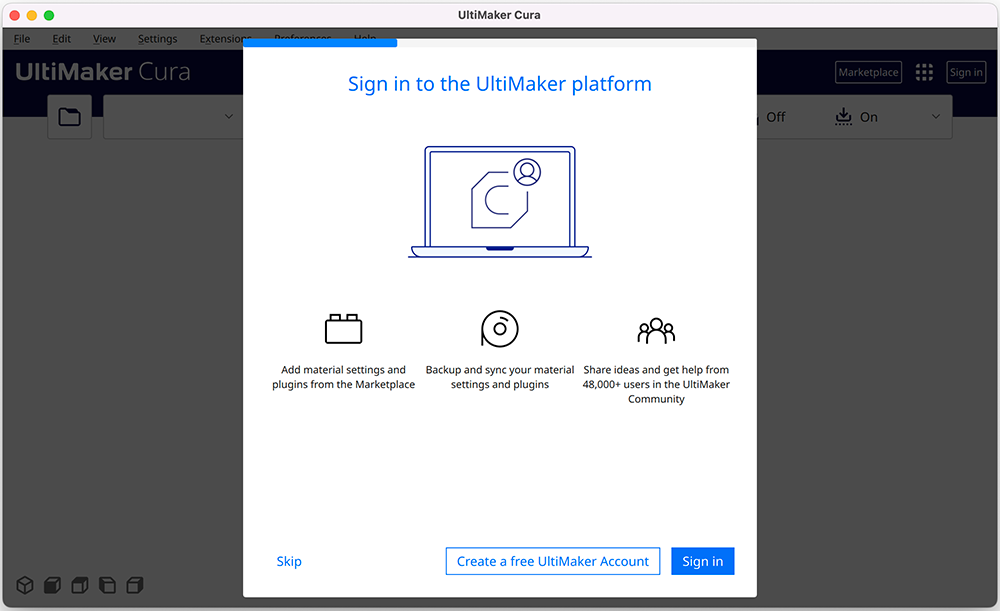1000x611 pixels.
Task: Click the green macOS zoom button
Action: (49, 15)
